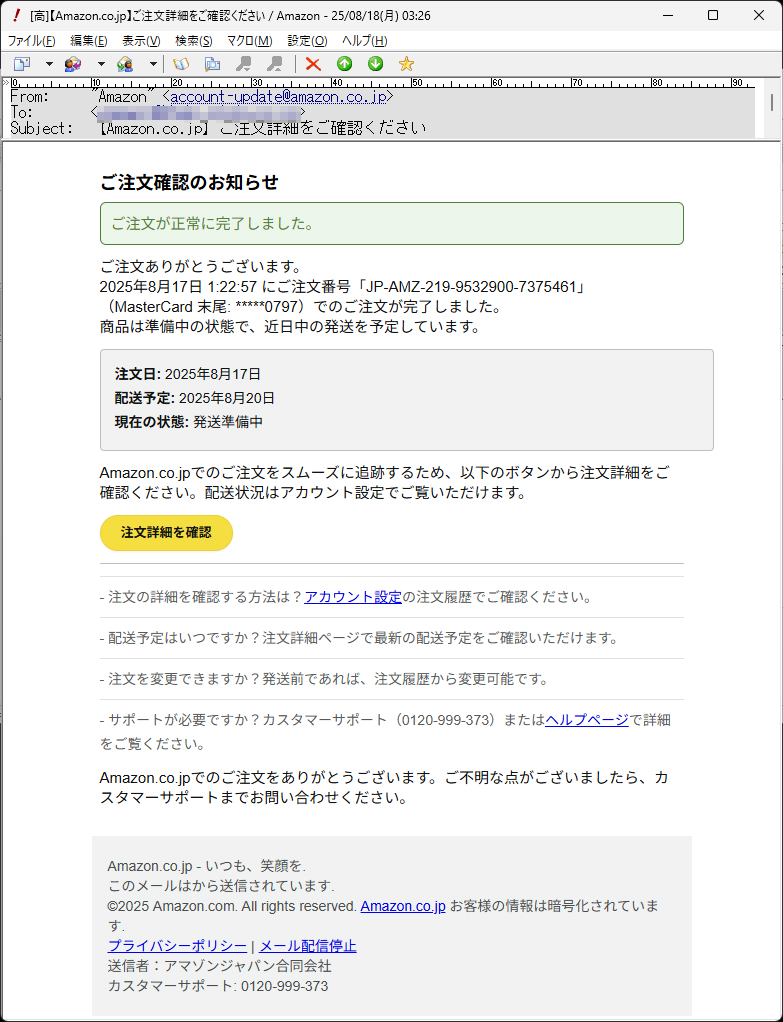Click the red X delete icon
783x1022 pixels.
[x=313, y=64]
